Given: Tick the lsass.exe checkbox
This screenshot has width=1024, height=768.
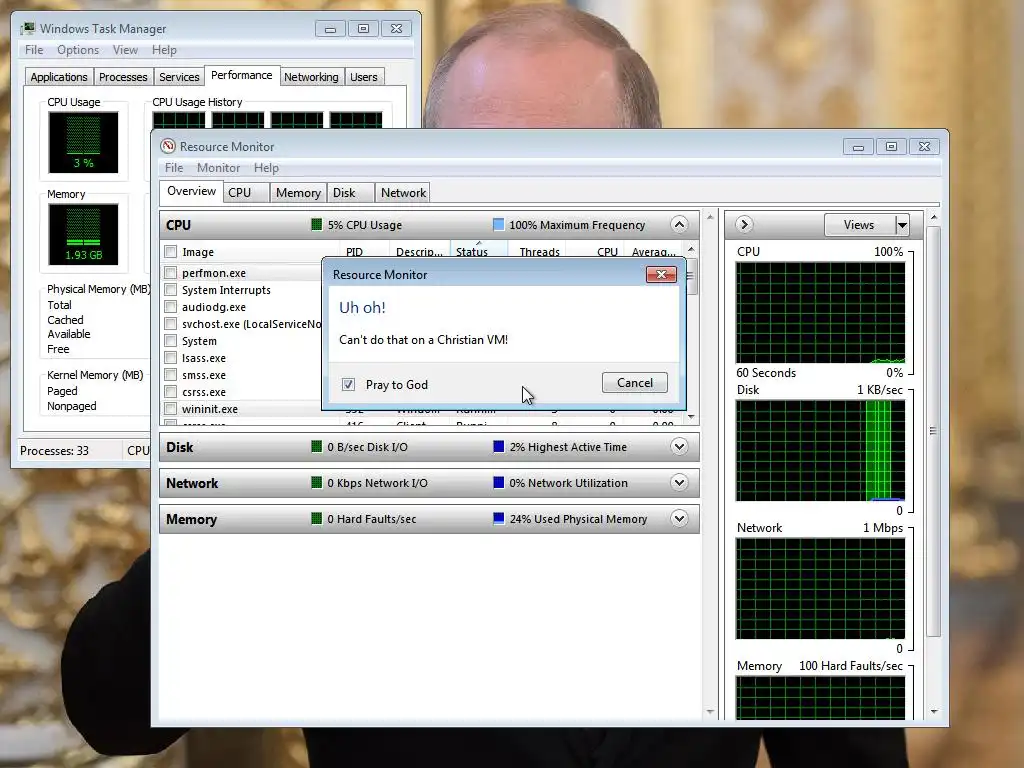Looking at the screenshot, I should 170,357.
